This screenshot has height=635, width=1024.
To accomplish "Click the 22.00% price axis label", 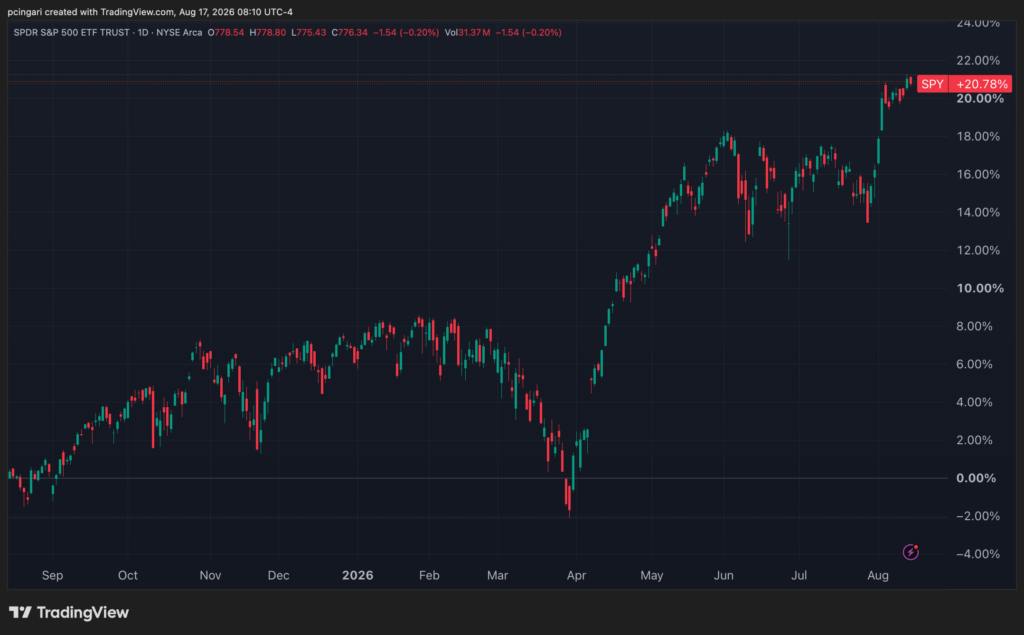I will point(978,61).
